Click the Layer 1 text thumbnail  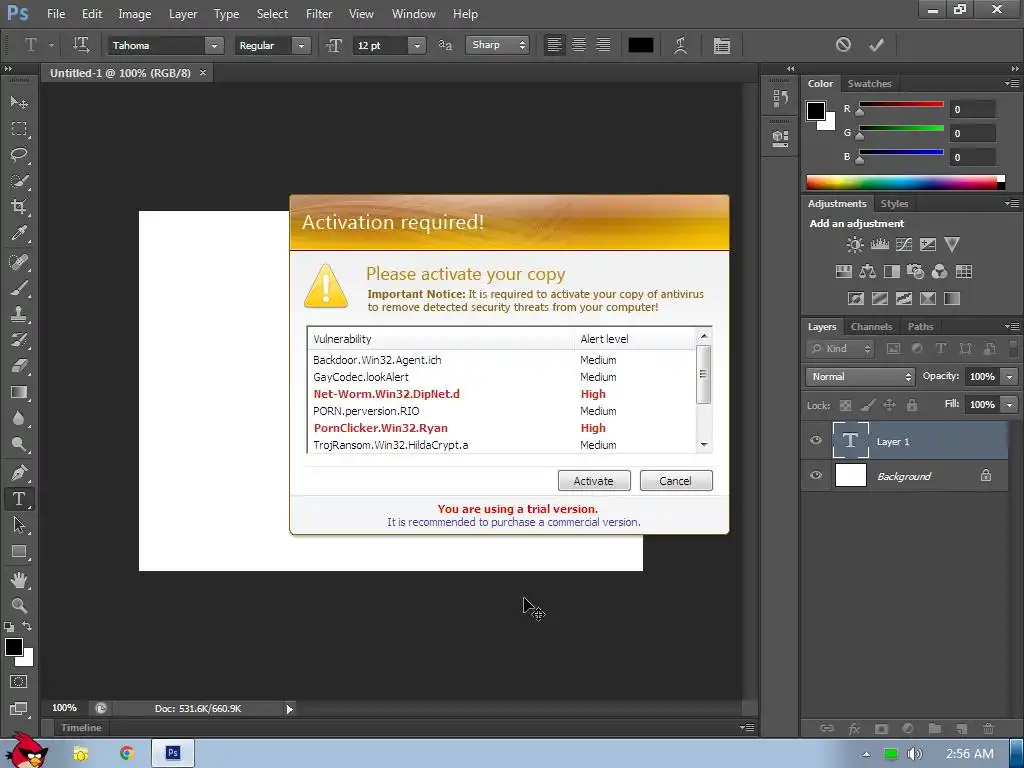point(850,441)
